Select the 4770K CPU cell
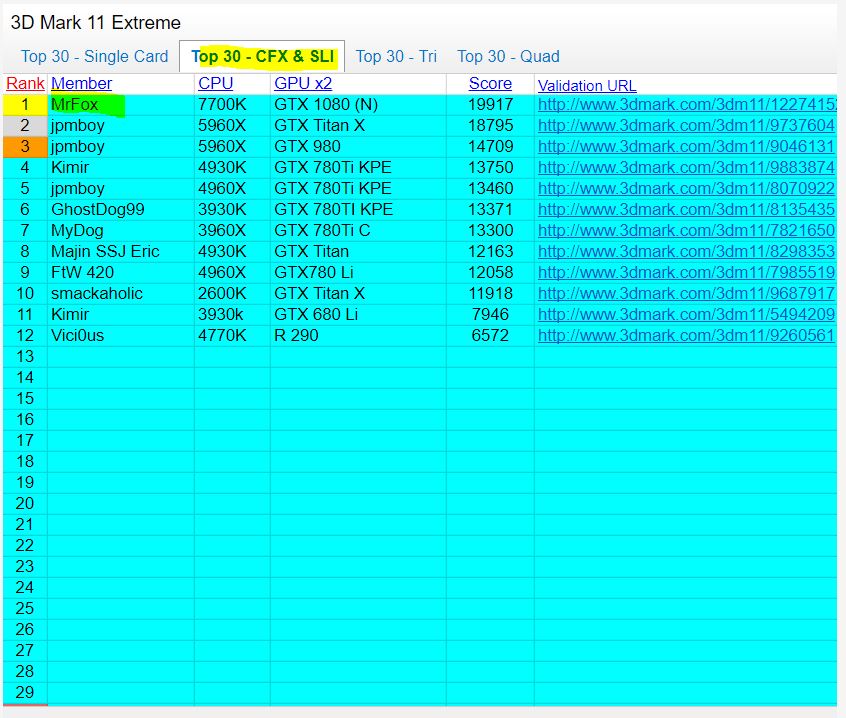846x718 pixels. pos(232,336)
